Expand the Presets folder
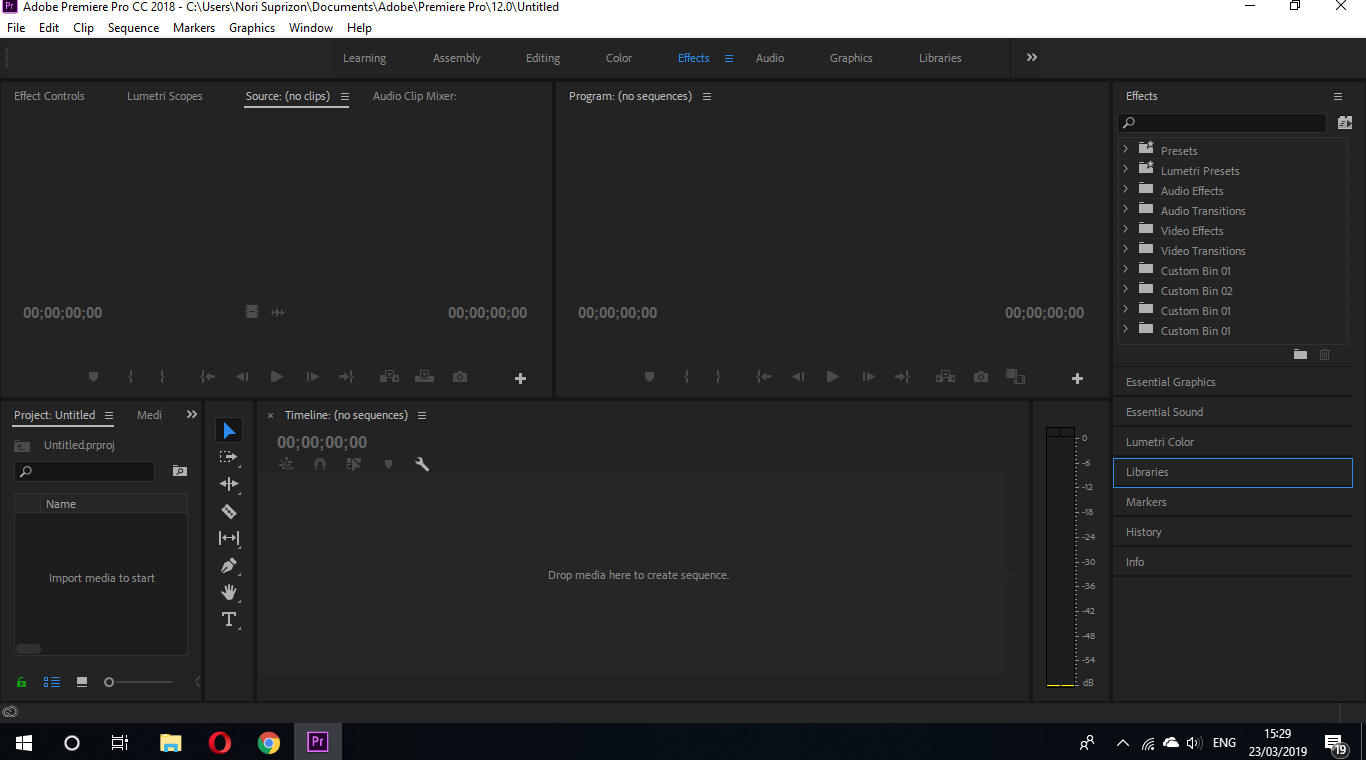 1126,149
